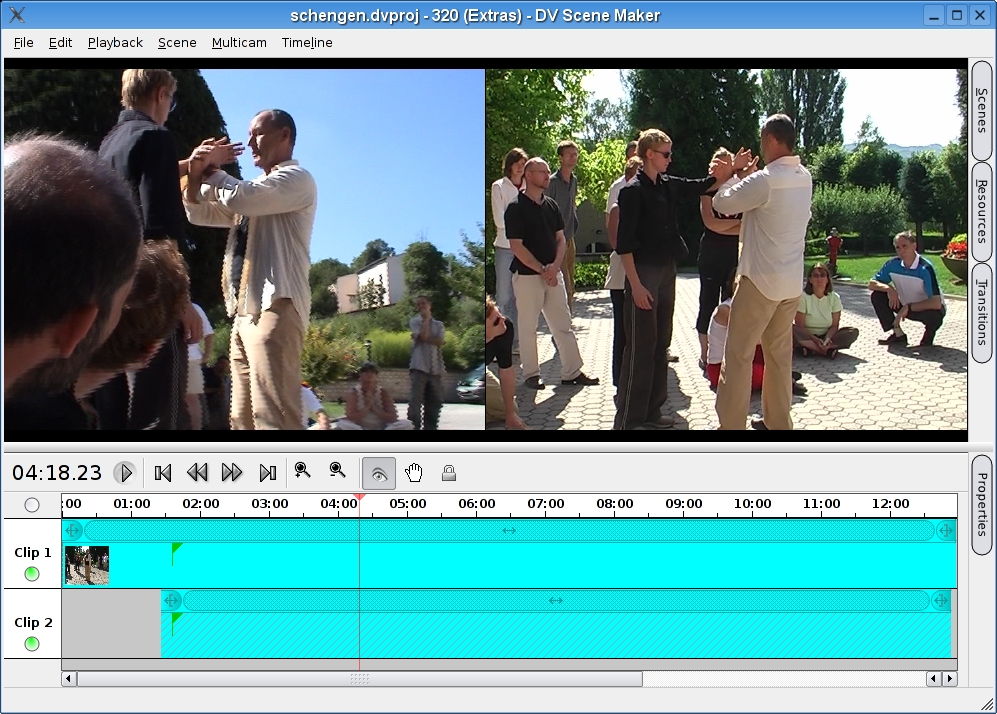The image size is (997, 714).
Task: Close the DV Scene Maker window
Action: (980, 15)
